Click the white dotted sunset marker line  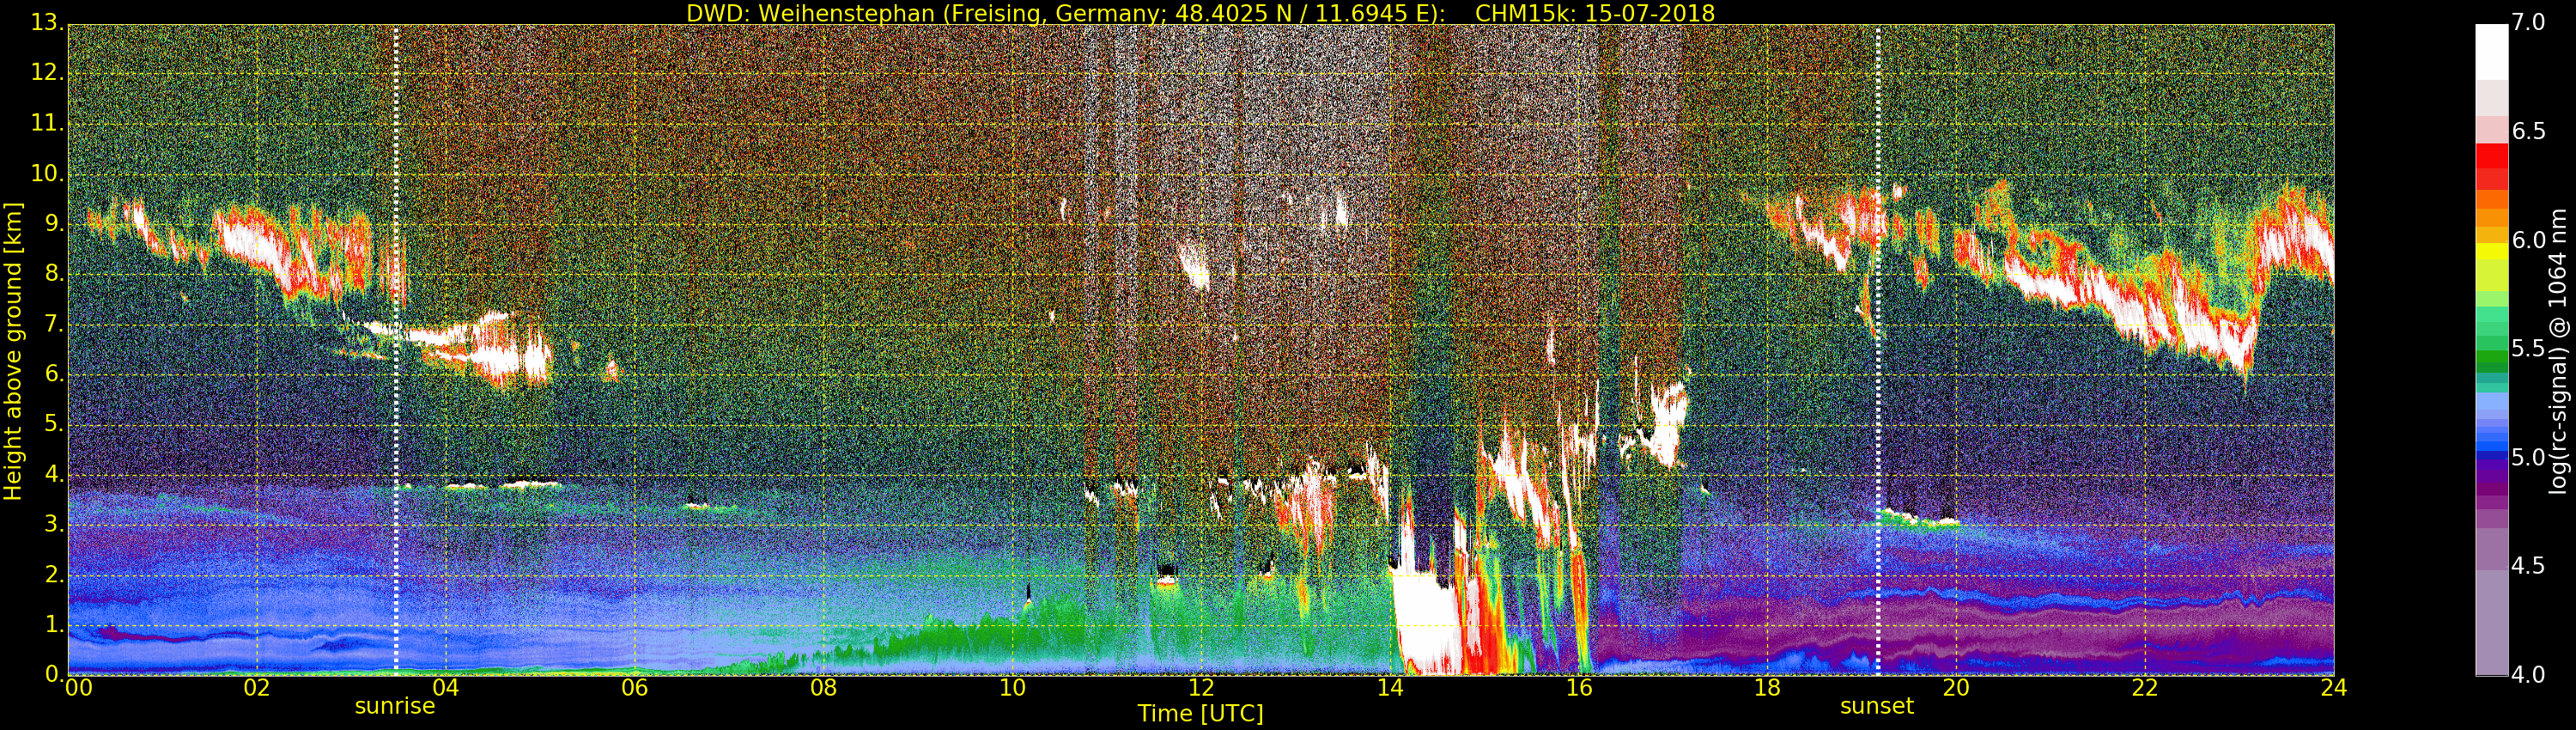[1878, 350]
